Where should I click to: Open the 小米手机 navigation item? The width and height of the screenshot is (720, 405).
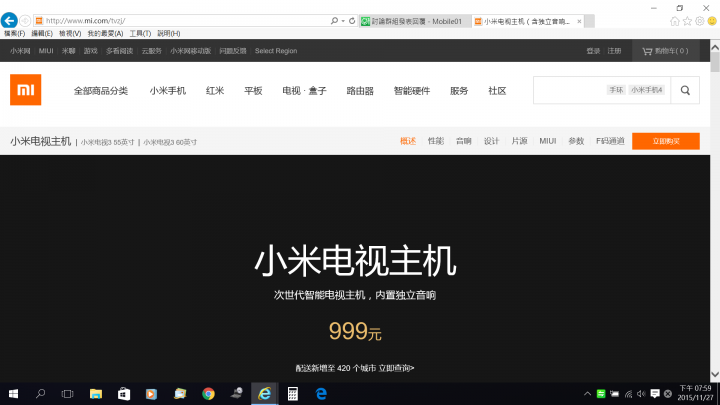[168, 91]
